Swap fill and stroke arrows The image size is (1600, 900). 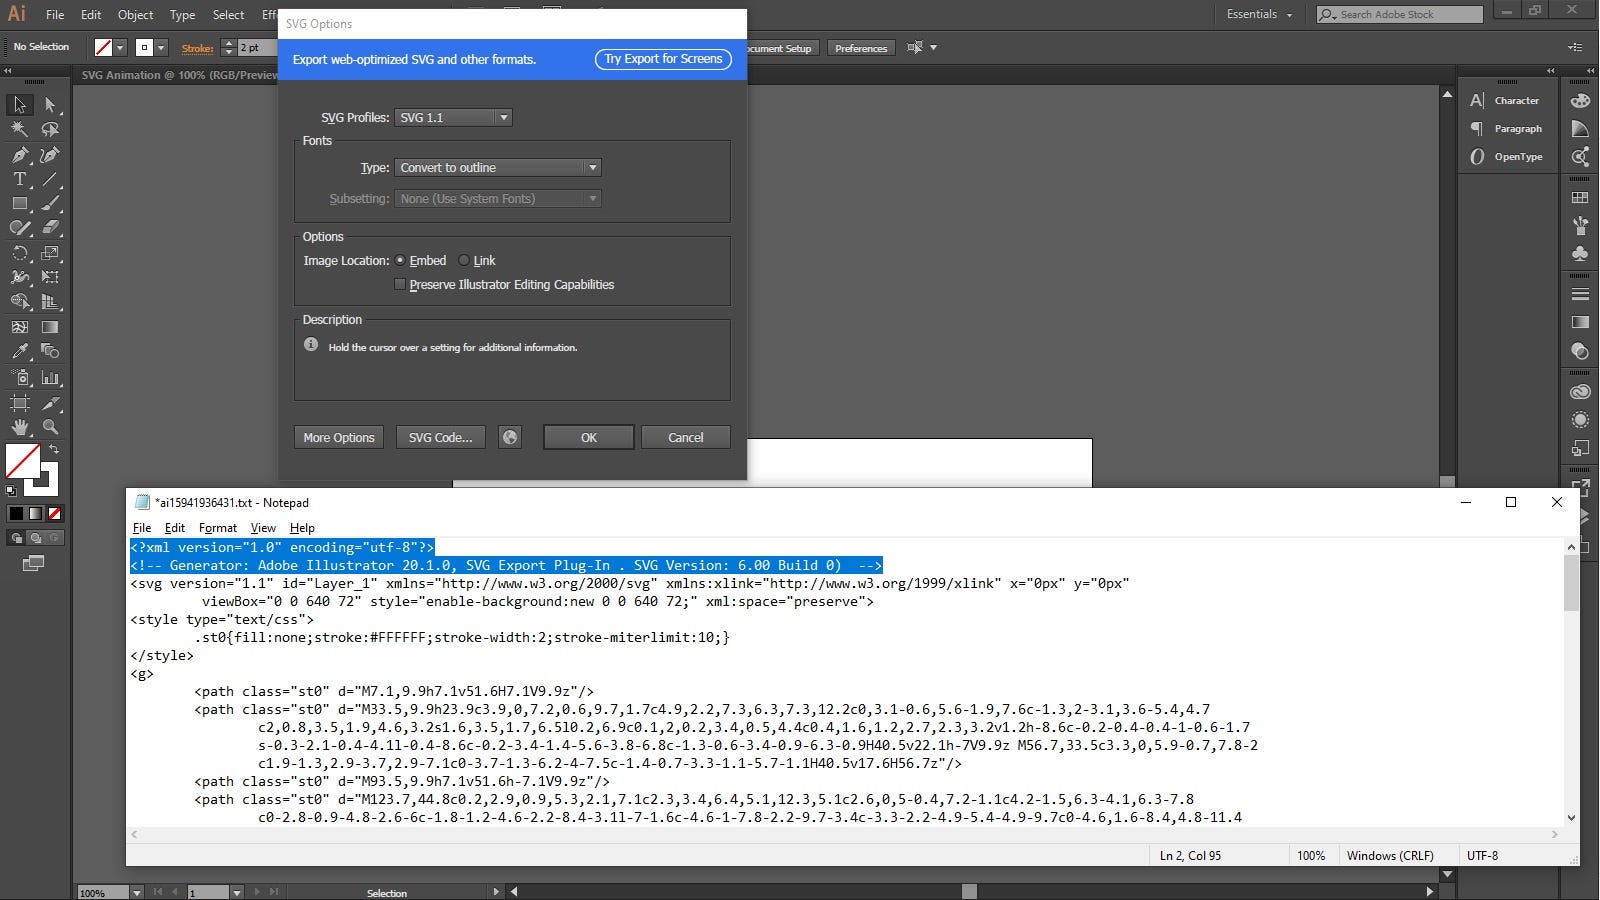tap(54, 450)
